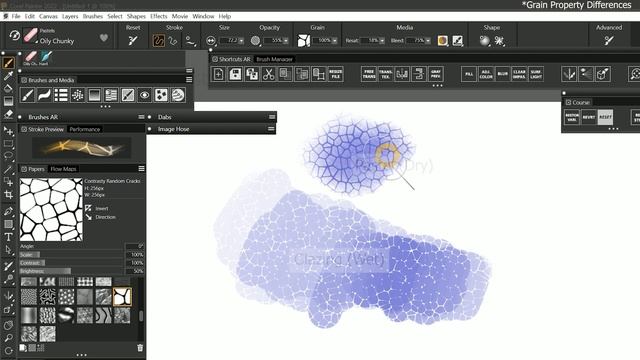Image resolution: width=640 pixels, height=360 pixels.
Task: Open the Size value dropdown
Action: (241, 40)
